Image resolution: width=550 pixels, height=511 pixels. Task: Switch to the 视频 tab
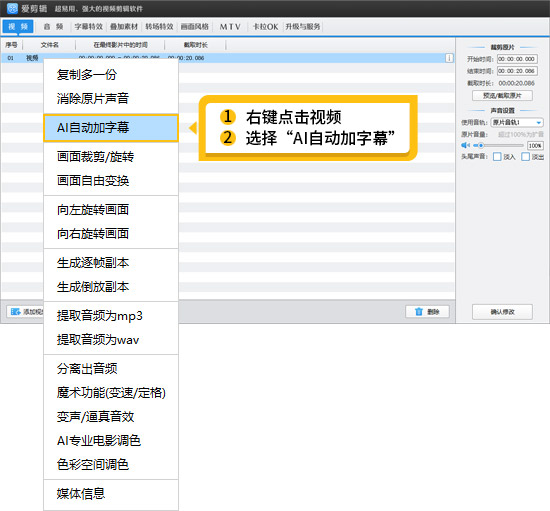tap(18, 27)
